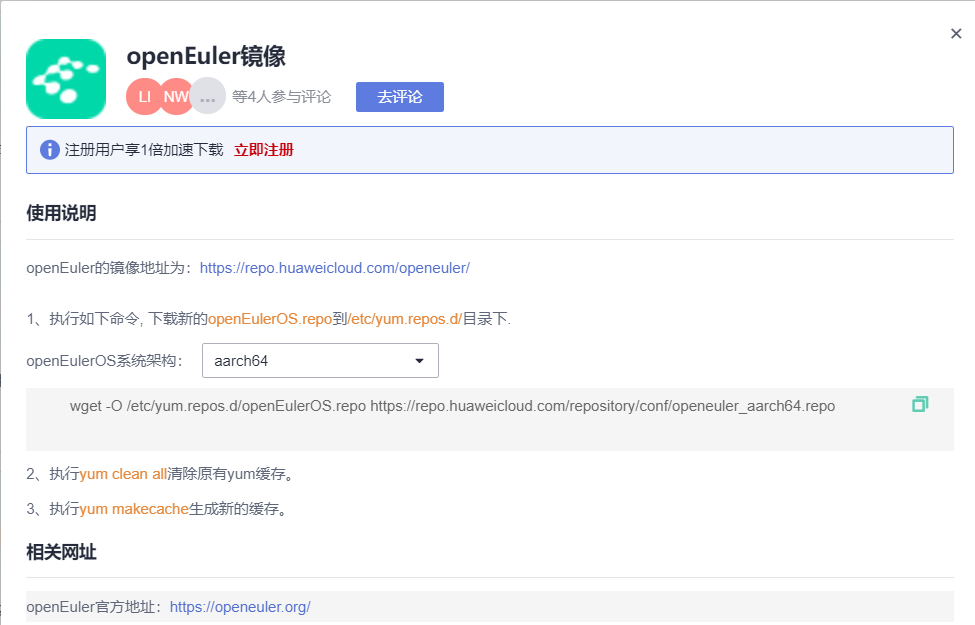Click the openEuler镜像 title
975x625 pixels.
click(x=206, y=56)
